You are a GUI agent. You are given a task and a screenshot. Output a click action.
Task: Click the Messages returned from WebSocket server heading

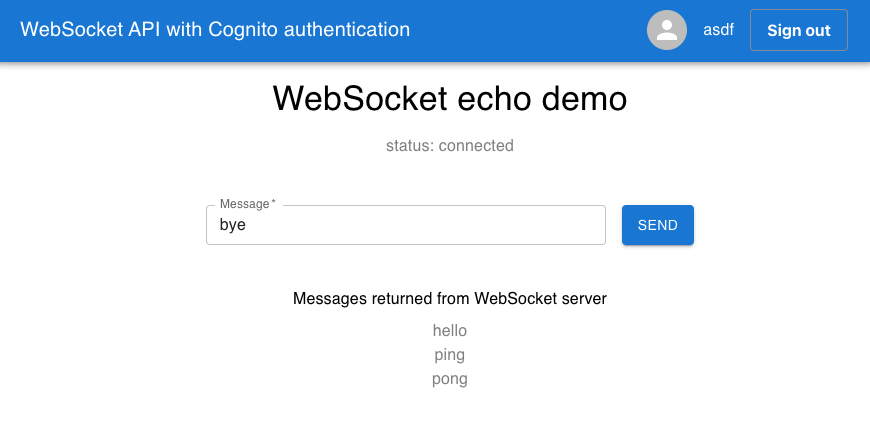tap(450, 299)
